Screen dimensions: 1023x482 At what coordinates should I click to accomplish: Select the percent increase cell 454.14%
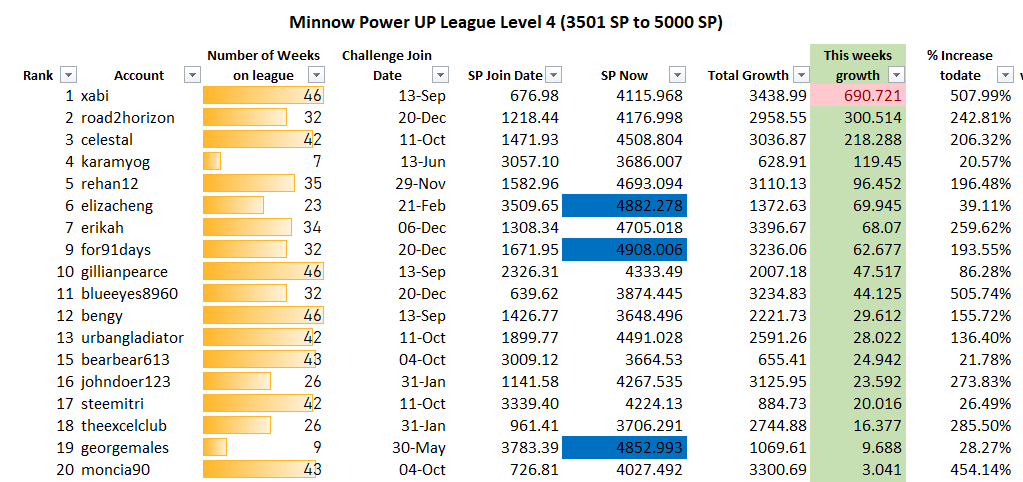(979, 470)
